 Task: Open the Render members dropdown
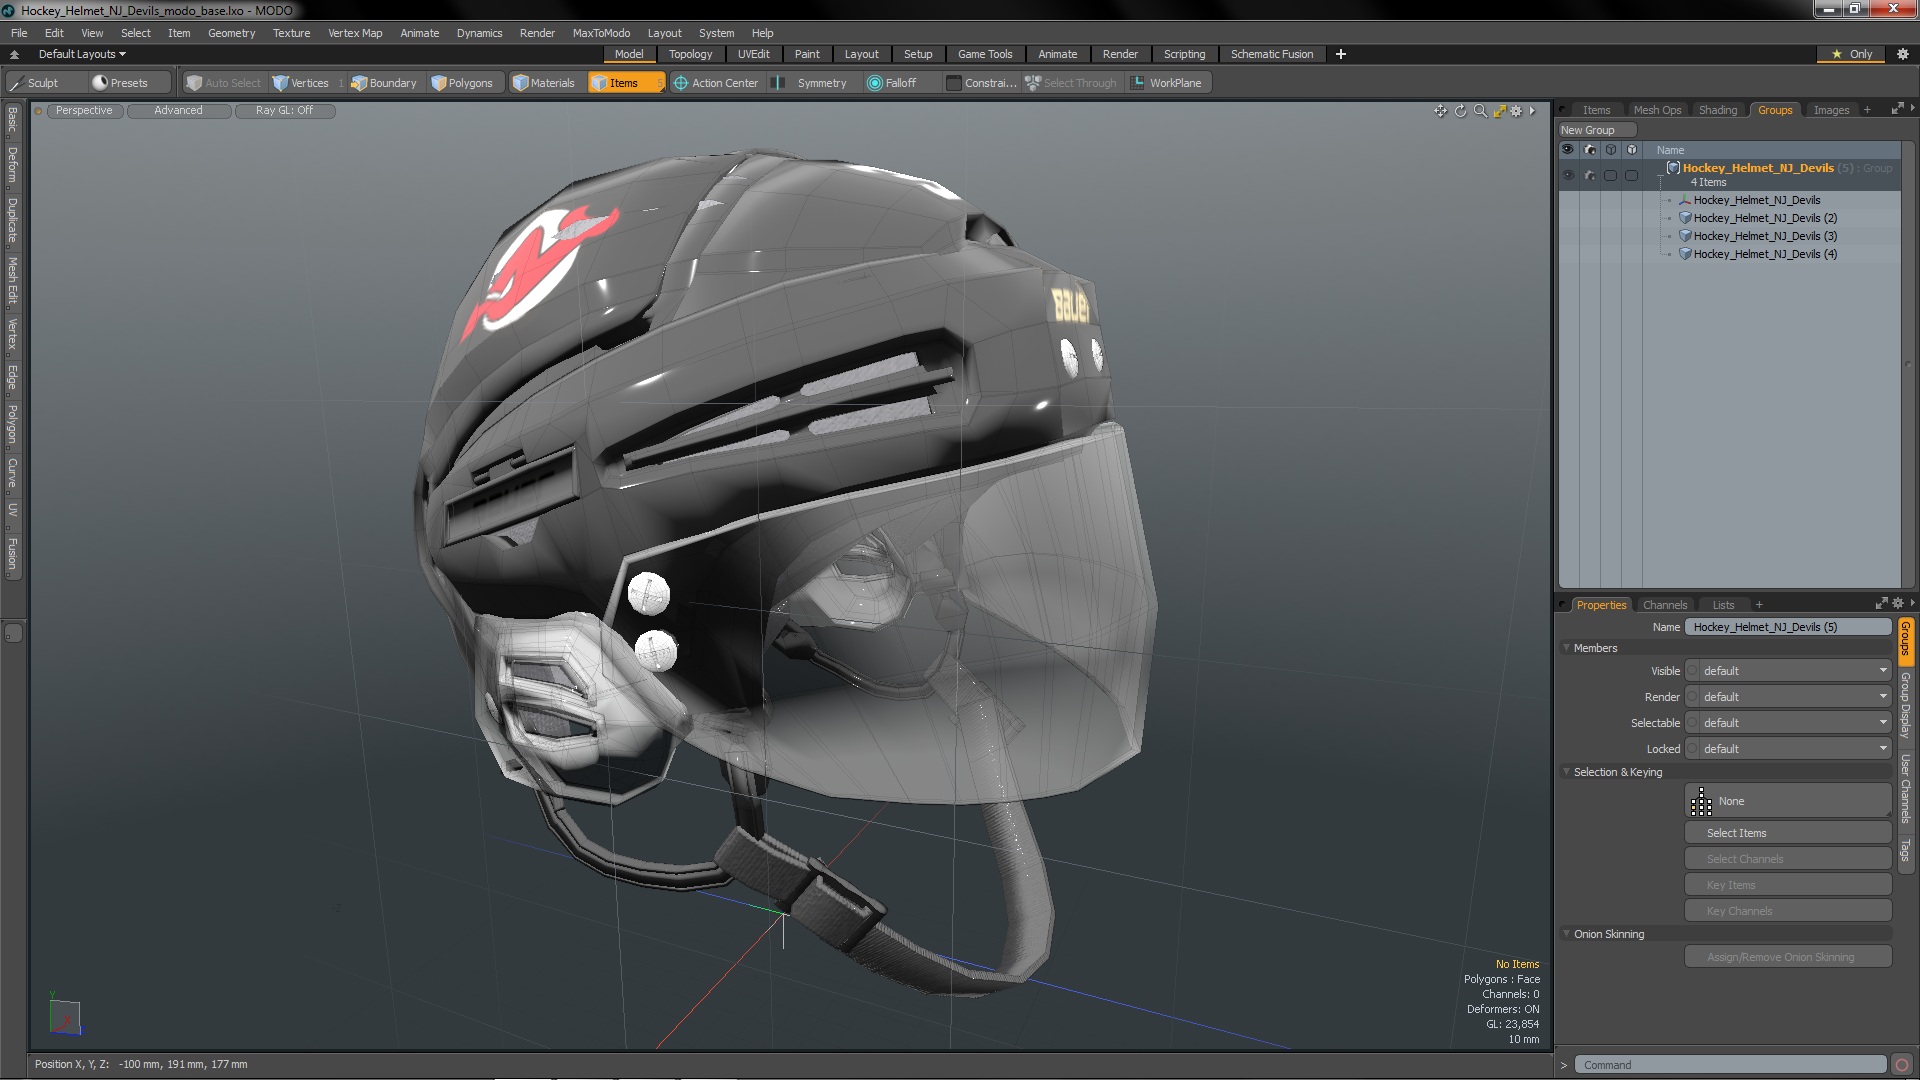click(x=1788, y=697)
